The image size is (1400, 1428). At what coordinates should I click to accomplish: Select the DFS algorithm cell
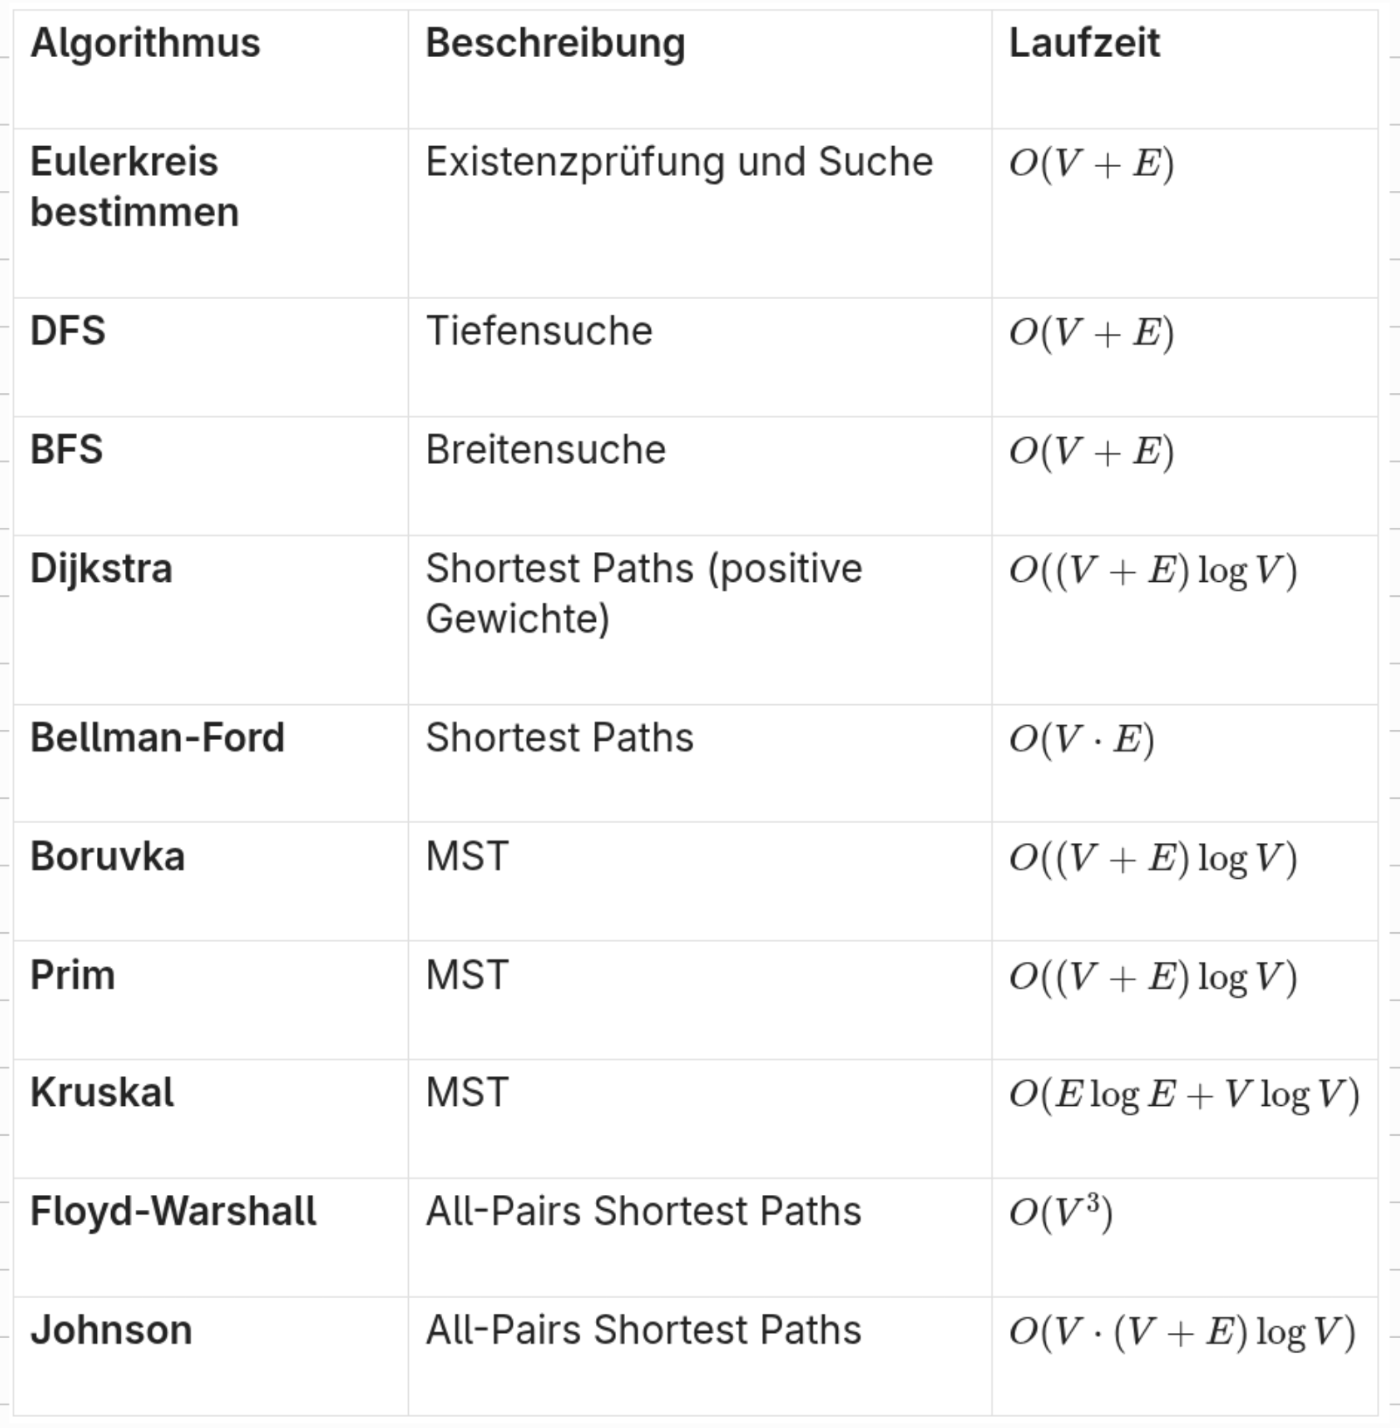click(x=68, y=332)
